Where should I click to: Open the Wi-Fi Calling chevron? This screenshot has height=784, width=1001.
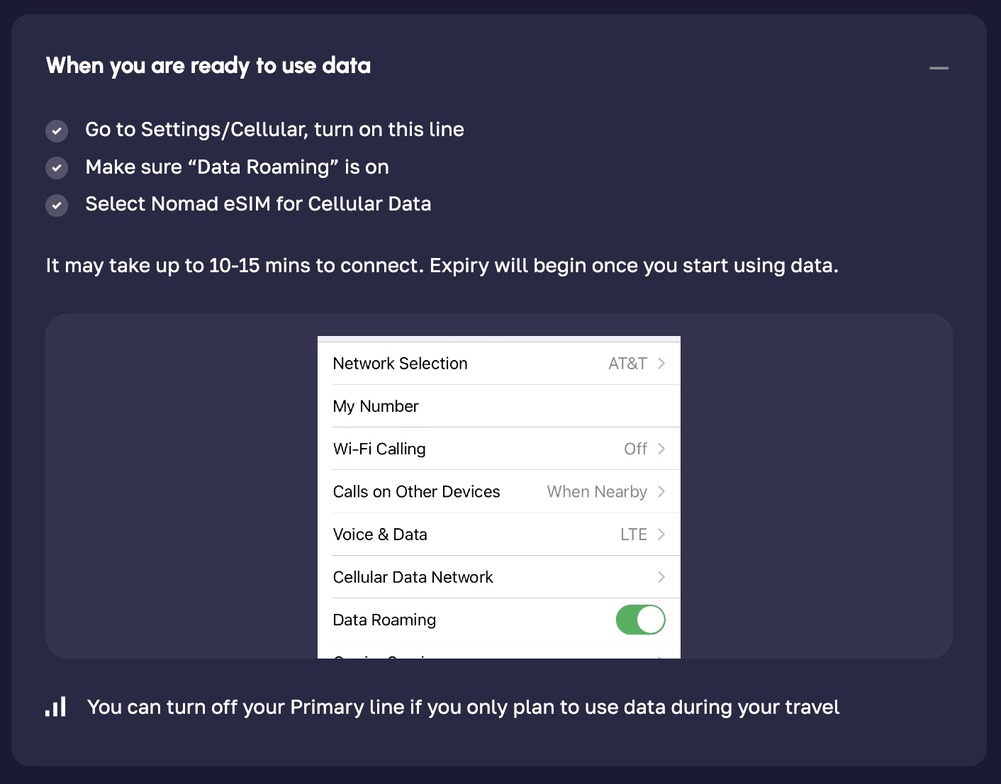pyautogui.click(x=661, y=449)
